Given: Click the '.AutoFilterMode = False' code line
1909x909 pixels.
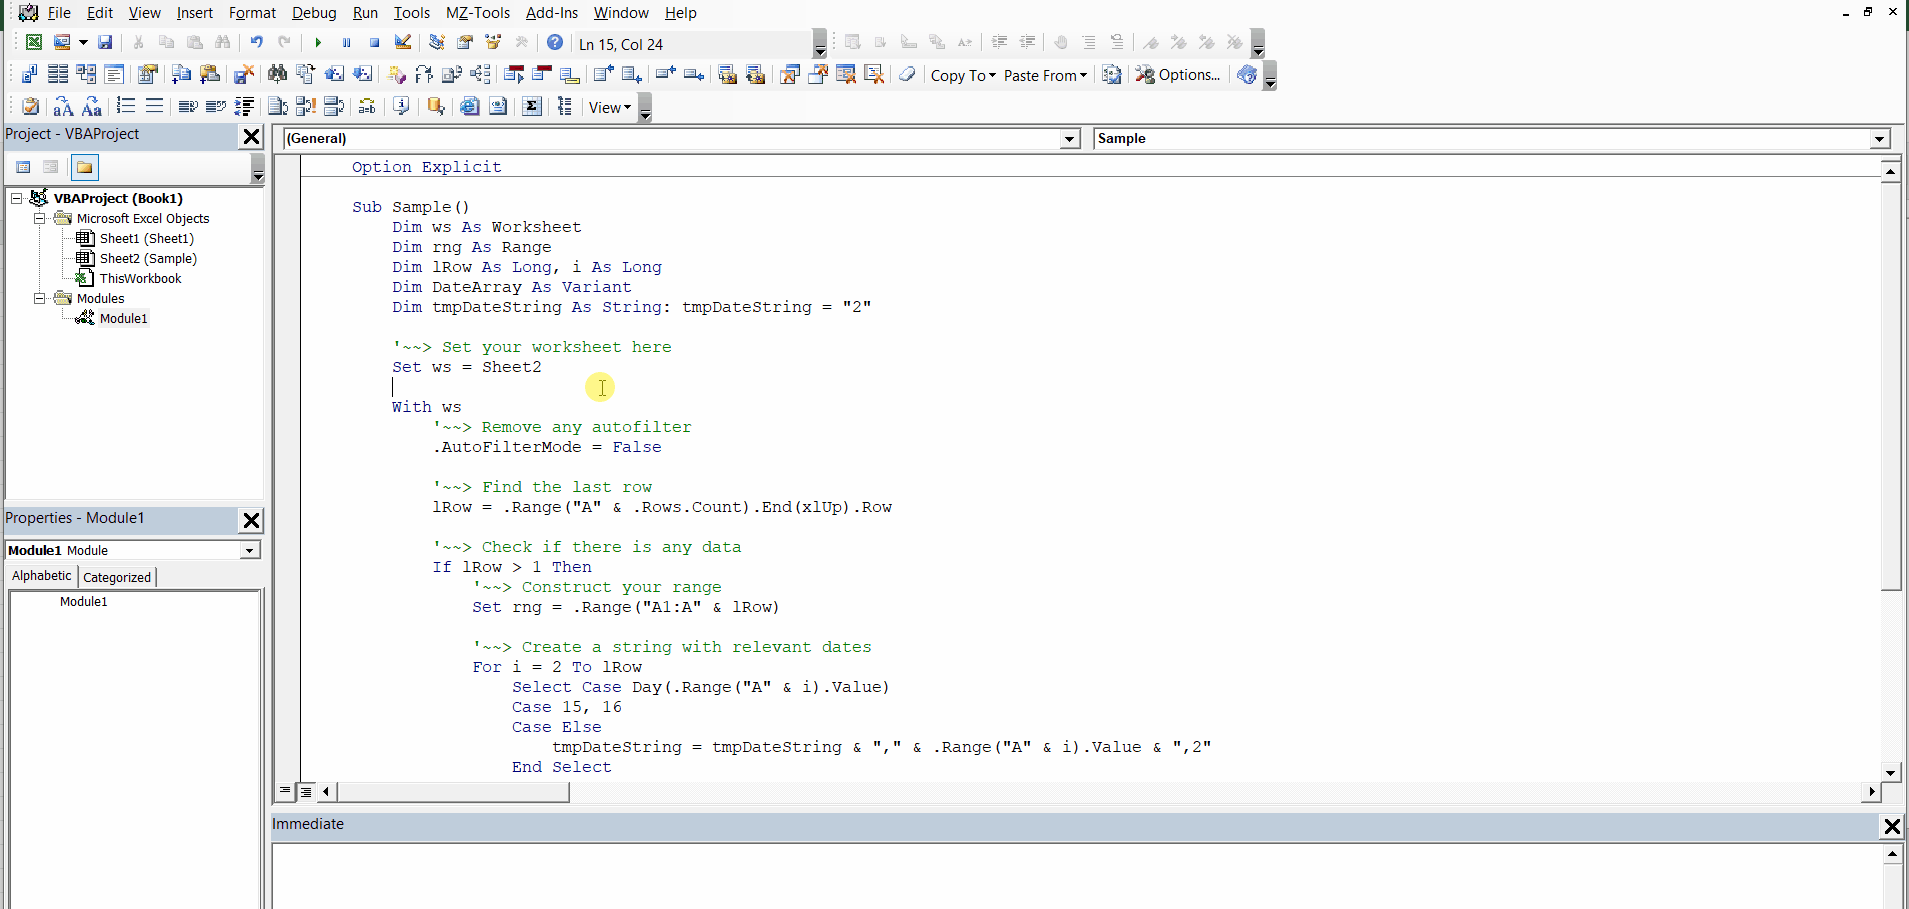Looking at the screenshot, I should click(547, 447).
